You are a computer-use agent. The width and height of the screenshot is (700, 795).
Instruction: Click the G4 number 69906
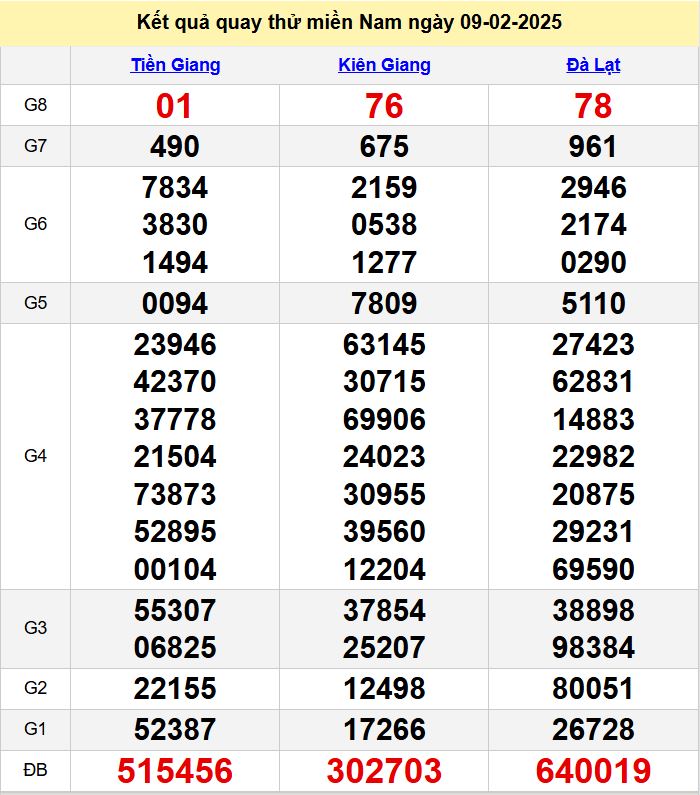point(384,420)
